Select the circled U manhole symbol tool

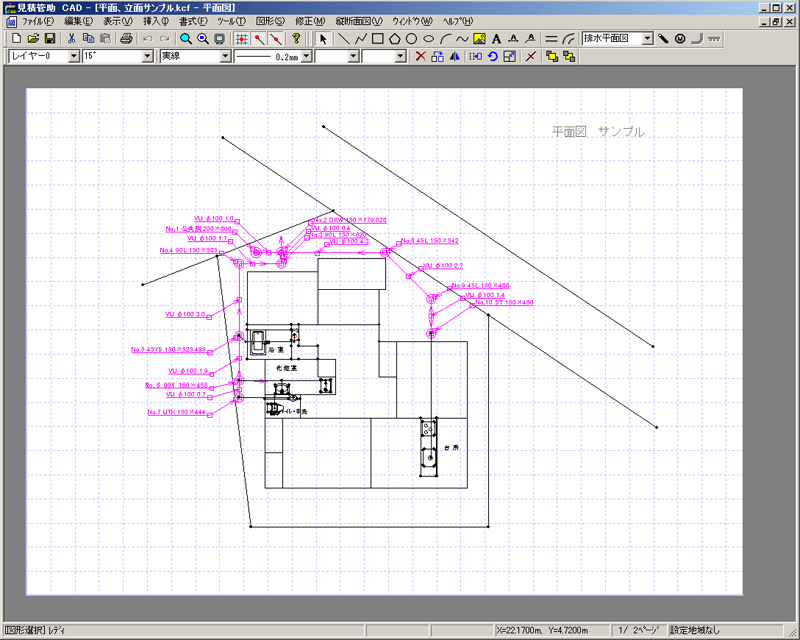tap(680, 39)
